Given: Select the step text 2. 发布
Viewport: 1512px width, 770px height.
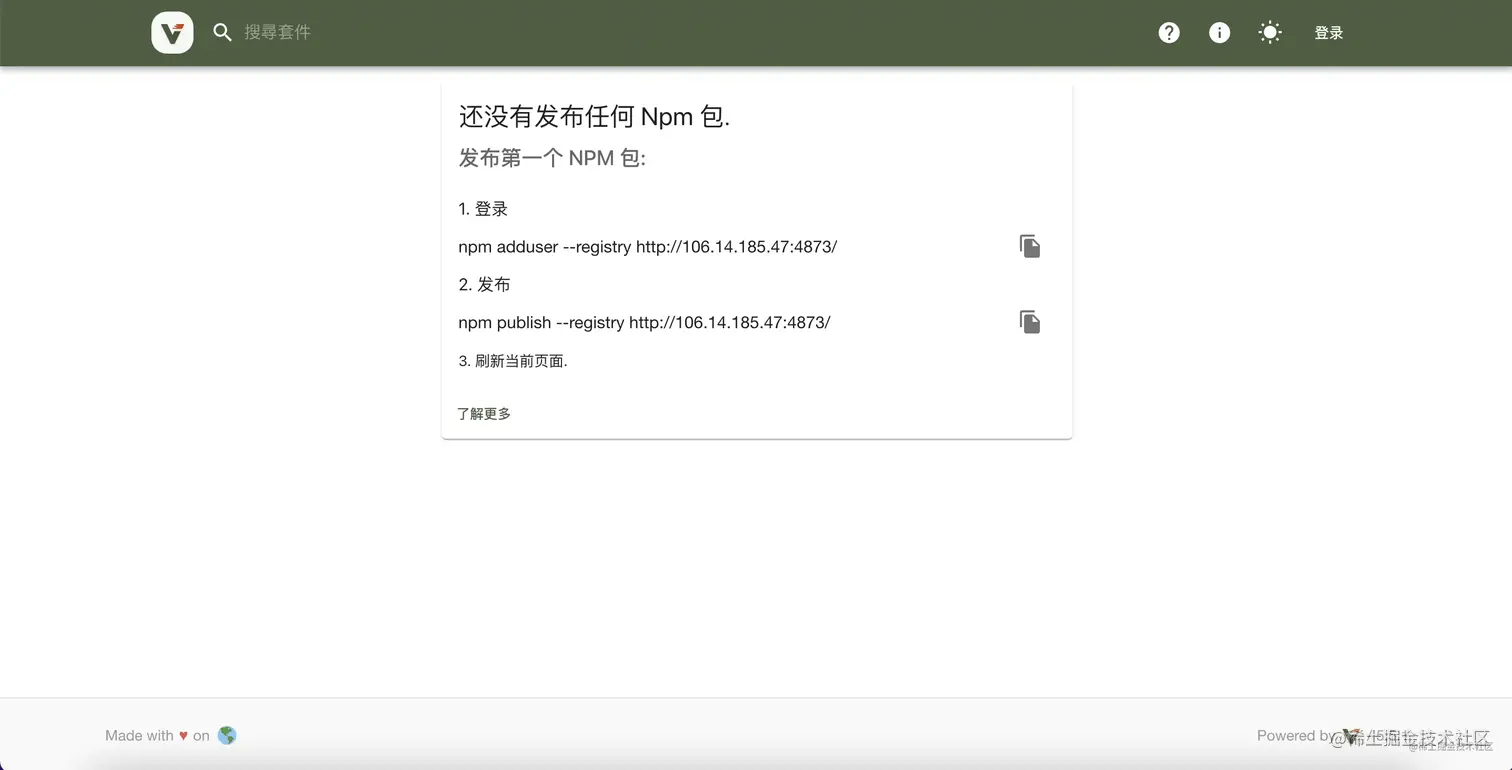Looking at the screenshot, I should click(484, 285).
